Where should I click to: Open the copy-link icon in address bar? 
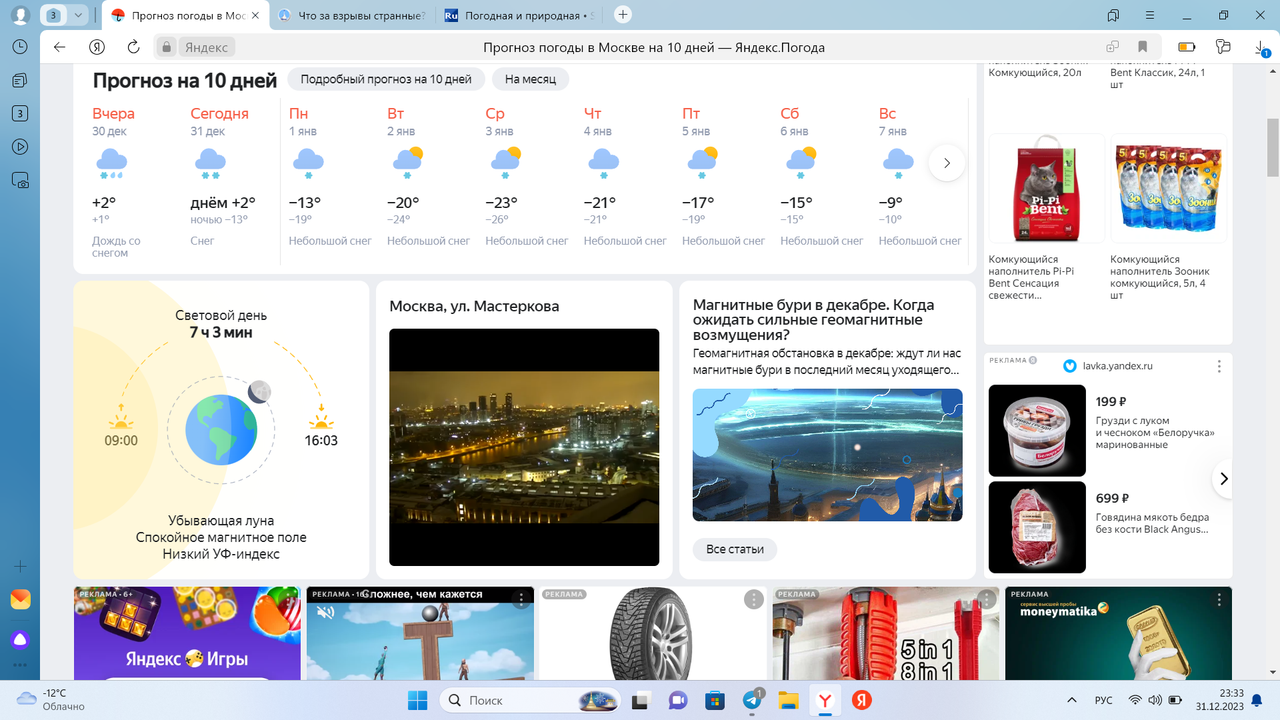[x=1112, y=47]
